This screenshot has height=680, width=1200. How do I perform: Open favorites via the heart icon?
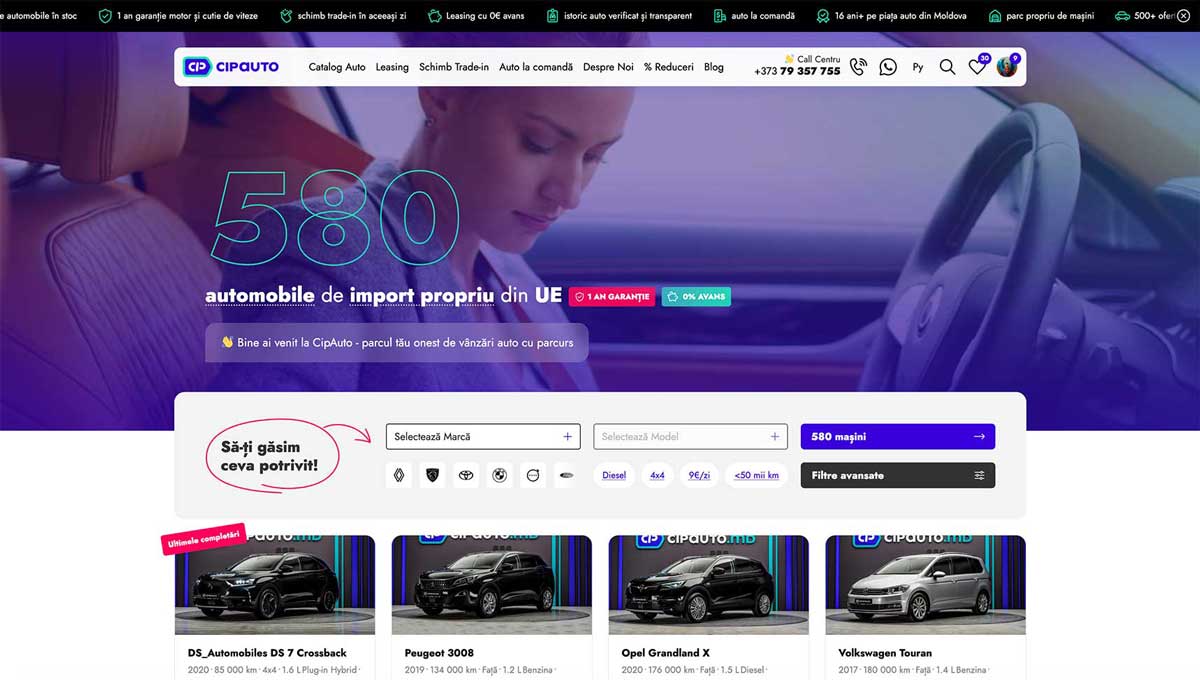pos(977,68)
